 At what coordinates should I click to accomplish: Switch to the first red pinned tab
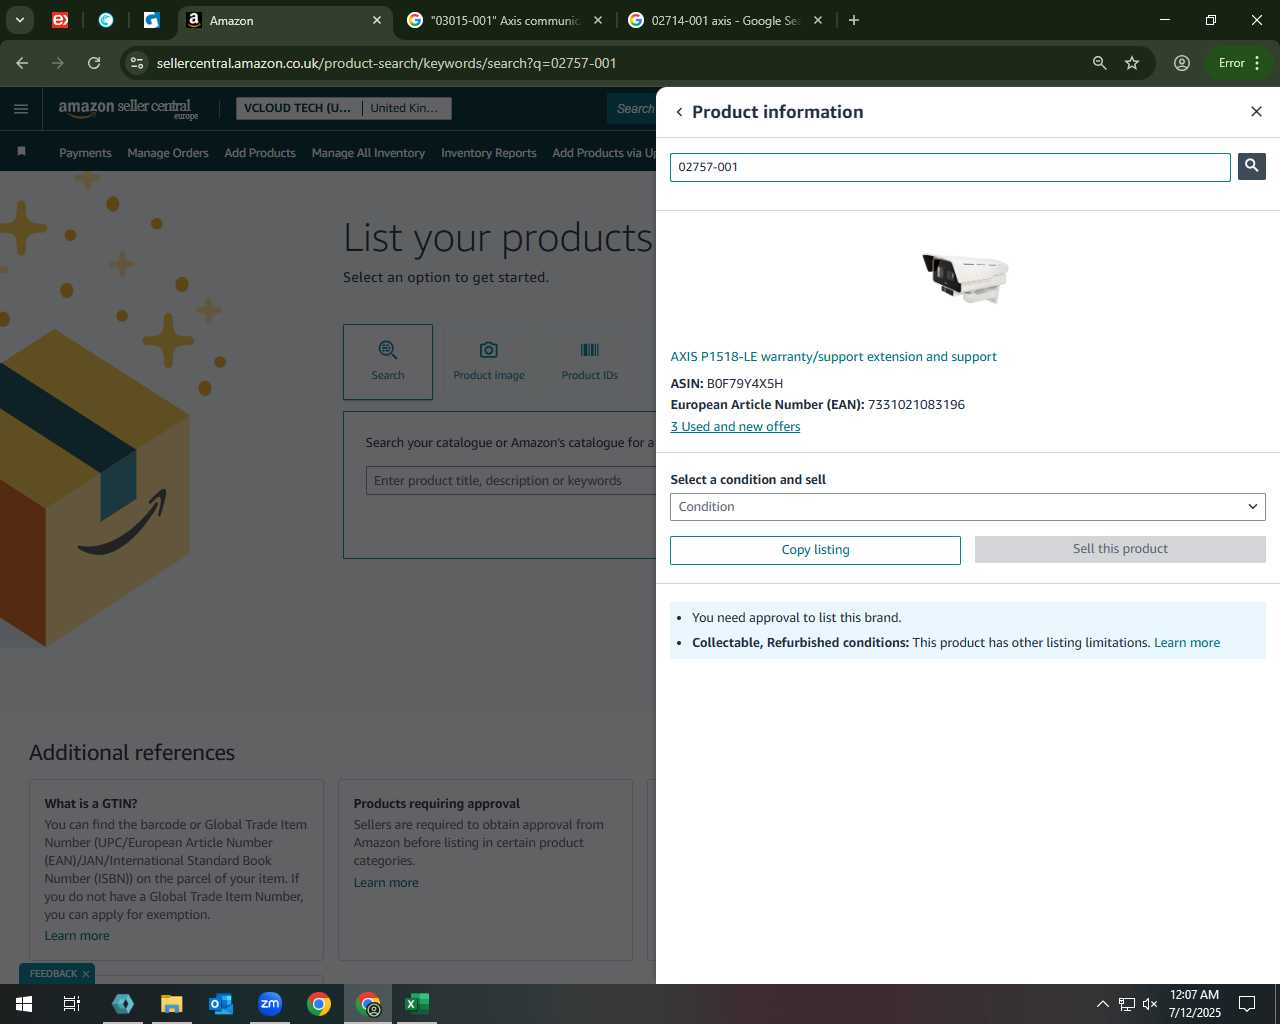click(60, 20)
